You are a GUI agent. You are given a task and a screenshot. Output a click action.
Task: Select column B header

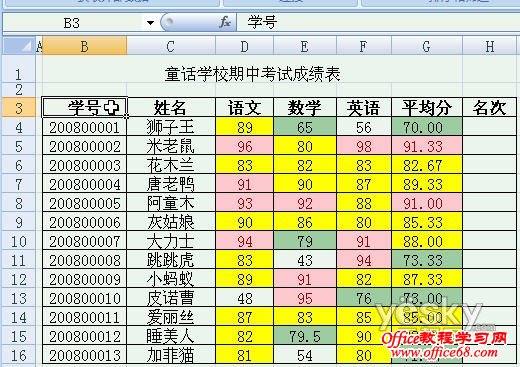coord(85,46)
